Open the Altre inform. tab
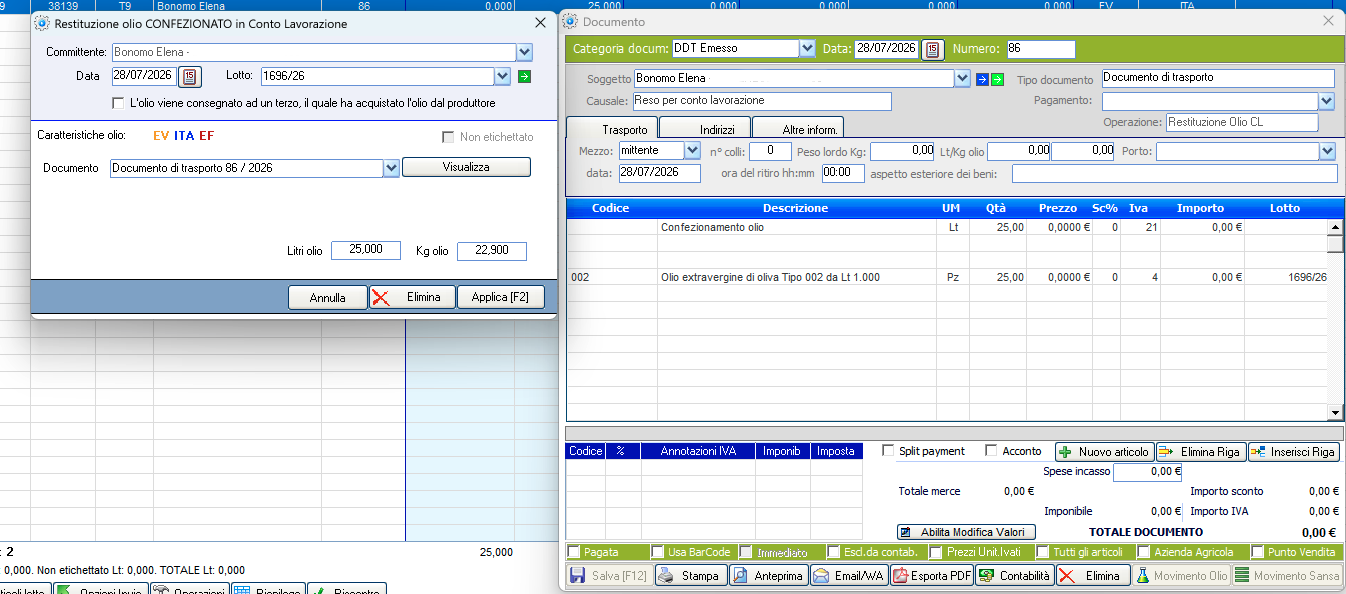 797,129
